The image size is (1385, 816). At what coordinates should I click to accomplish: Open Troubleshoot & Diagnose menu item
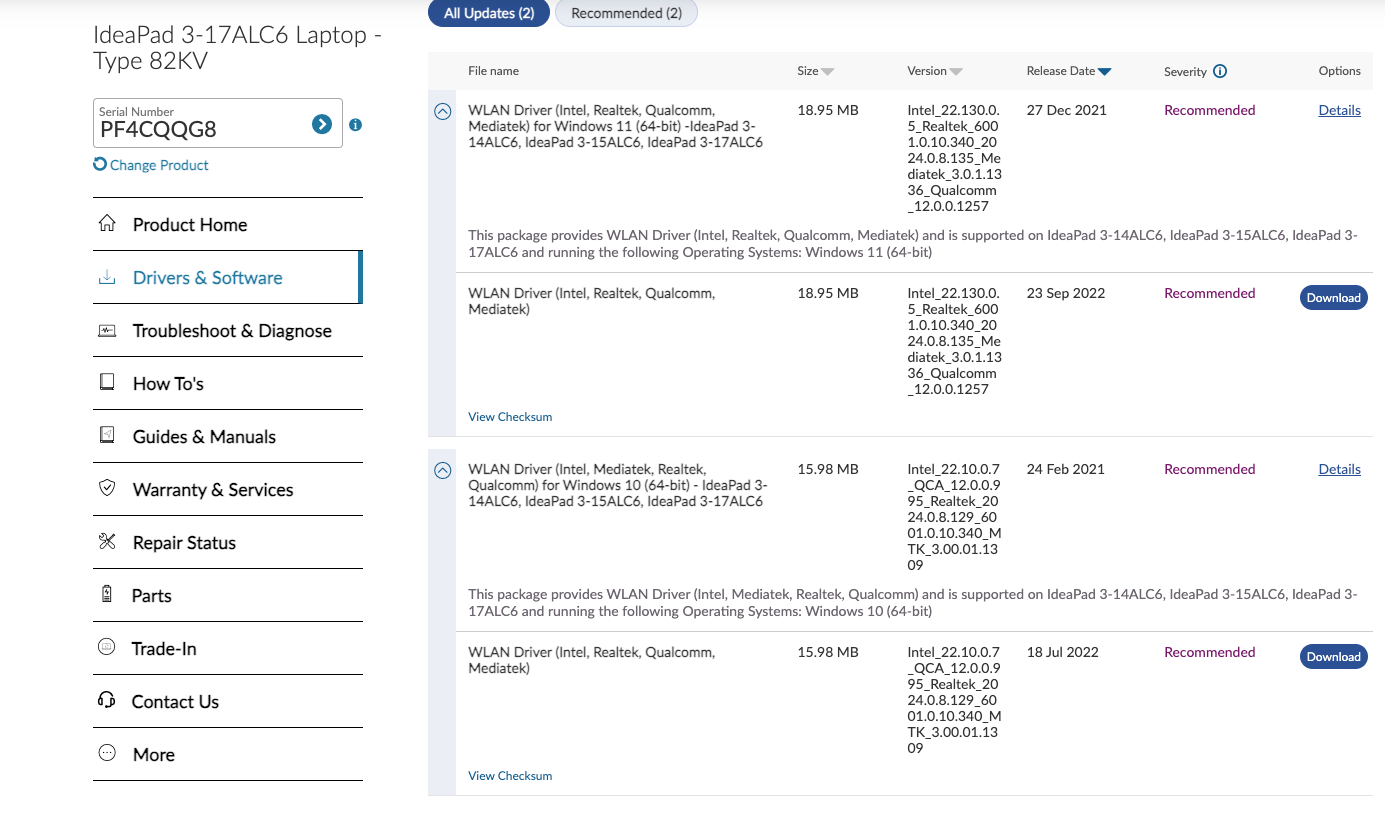point(228,330)
